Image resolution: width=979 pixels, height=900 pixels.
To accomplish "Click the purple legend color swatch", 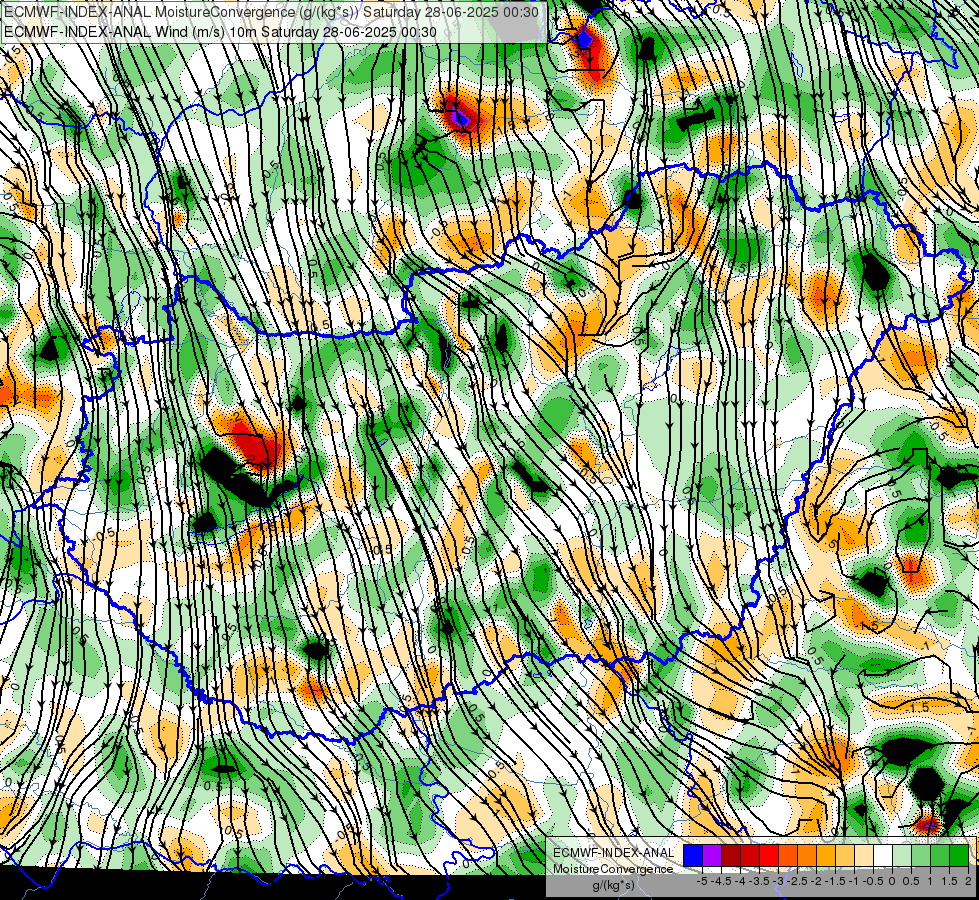I will [x=712, y=855].
